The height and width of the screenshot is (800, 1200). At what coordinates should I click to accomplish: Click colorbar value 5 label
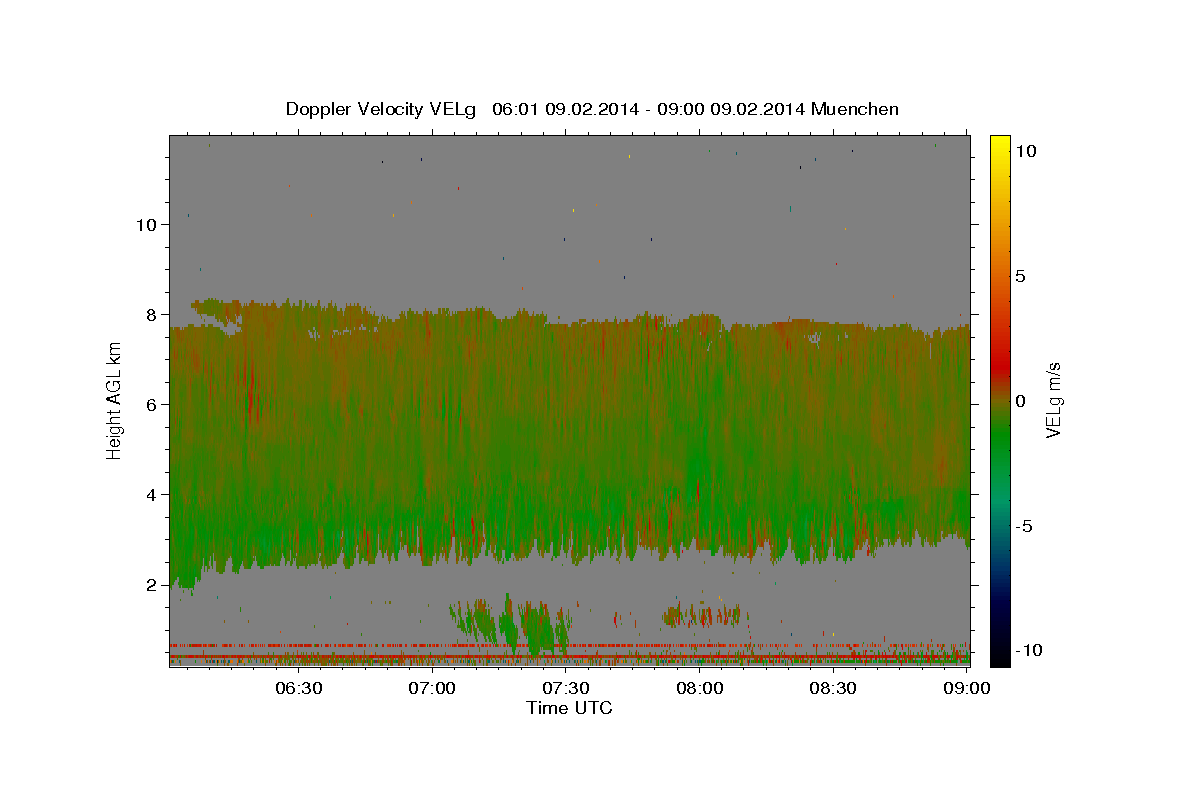(x=1021, y=276)
